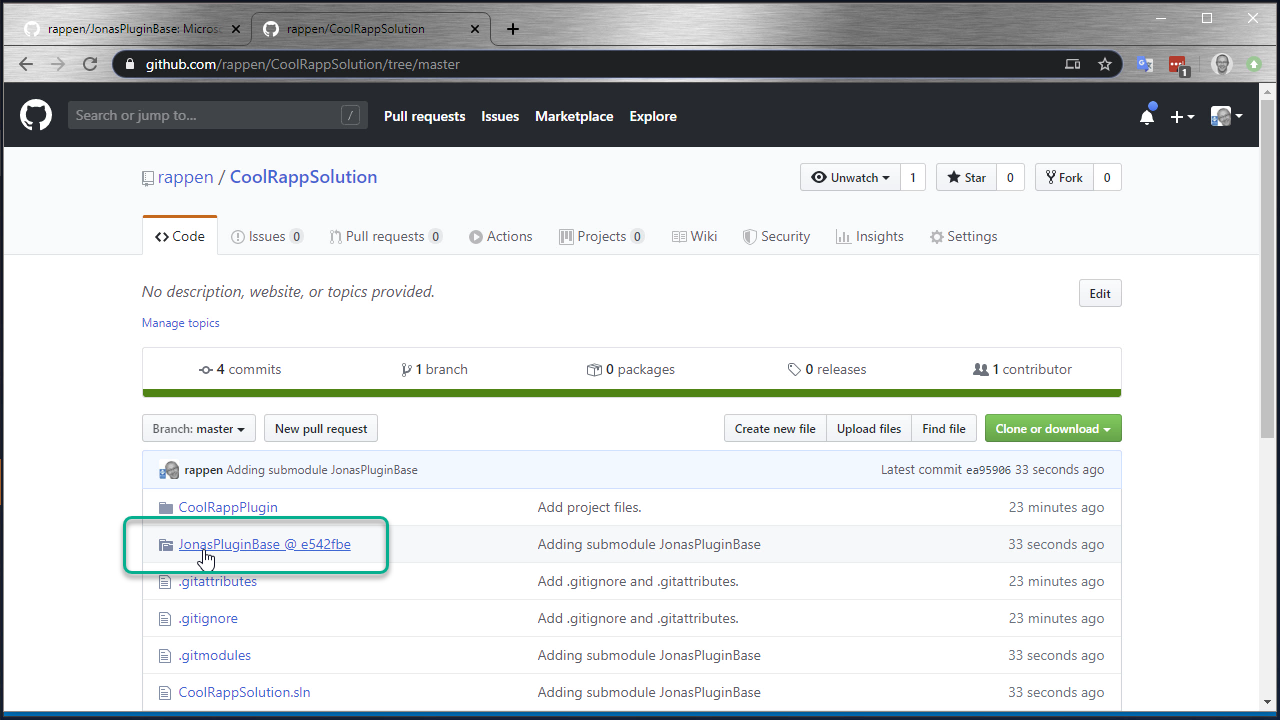
Task: Open the repository Pull requests tab
Action: [386, 237]
